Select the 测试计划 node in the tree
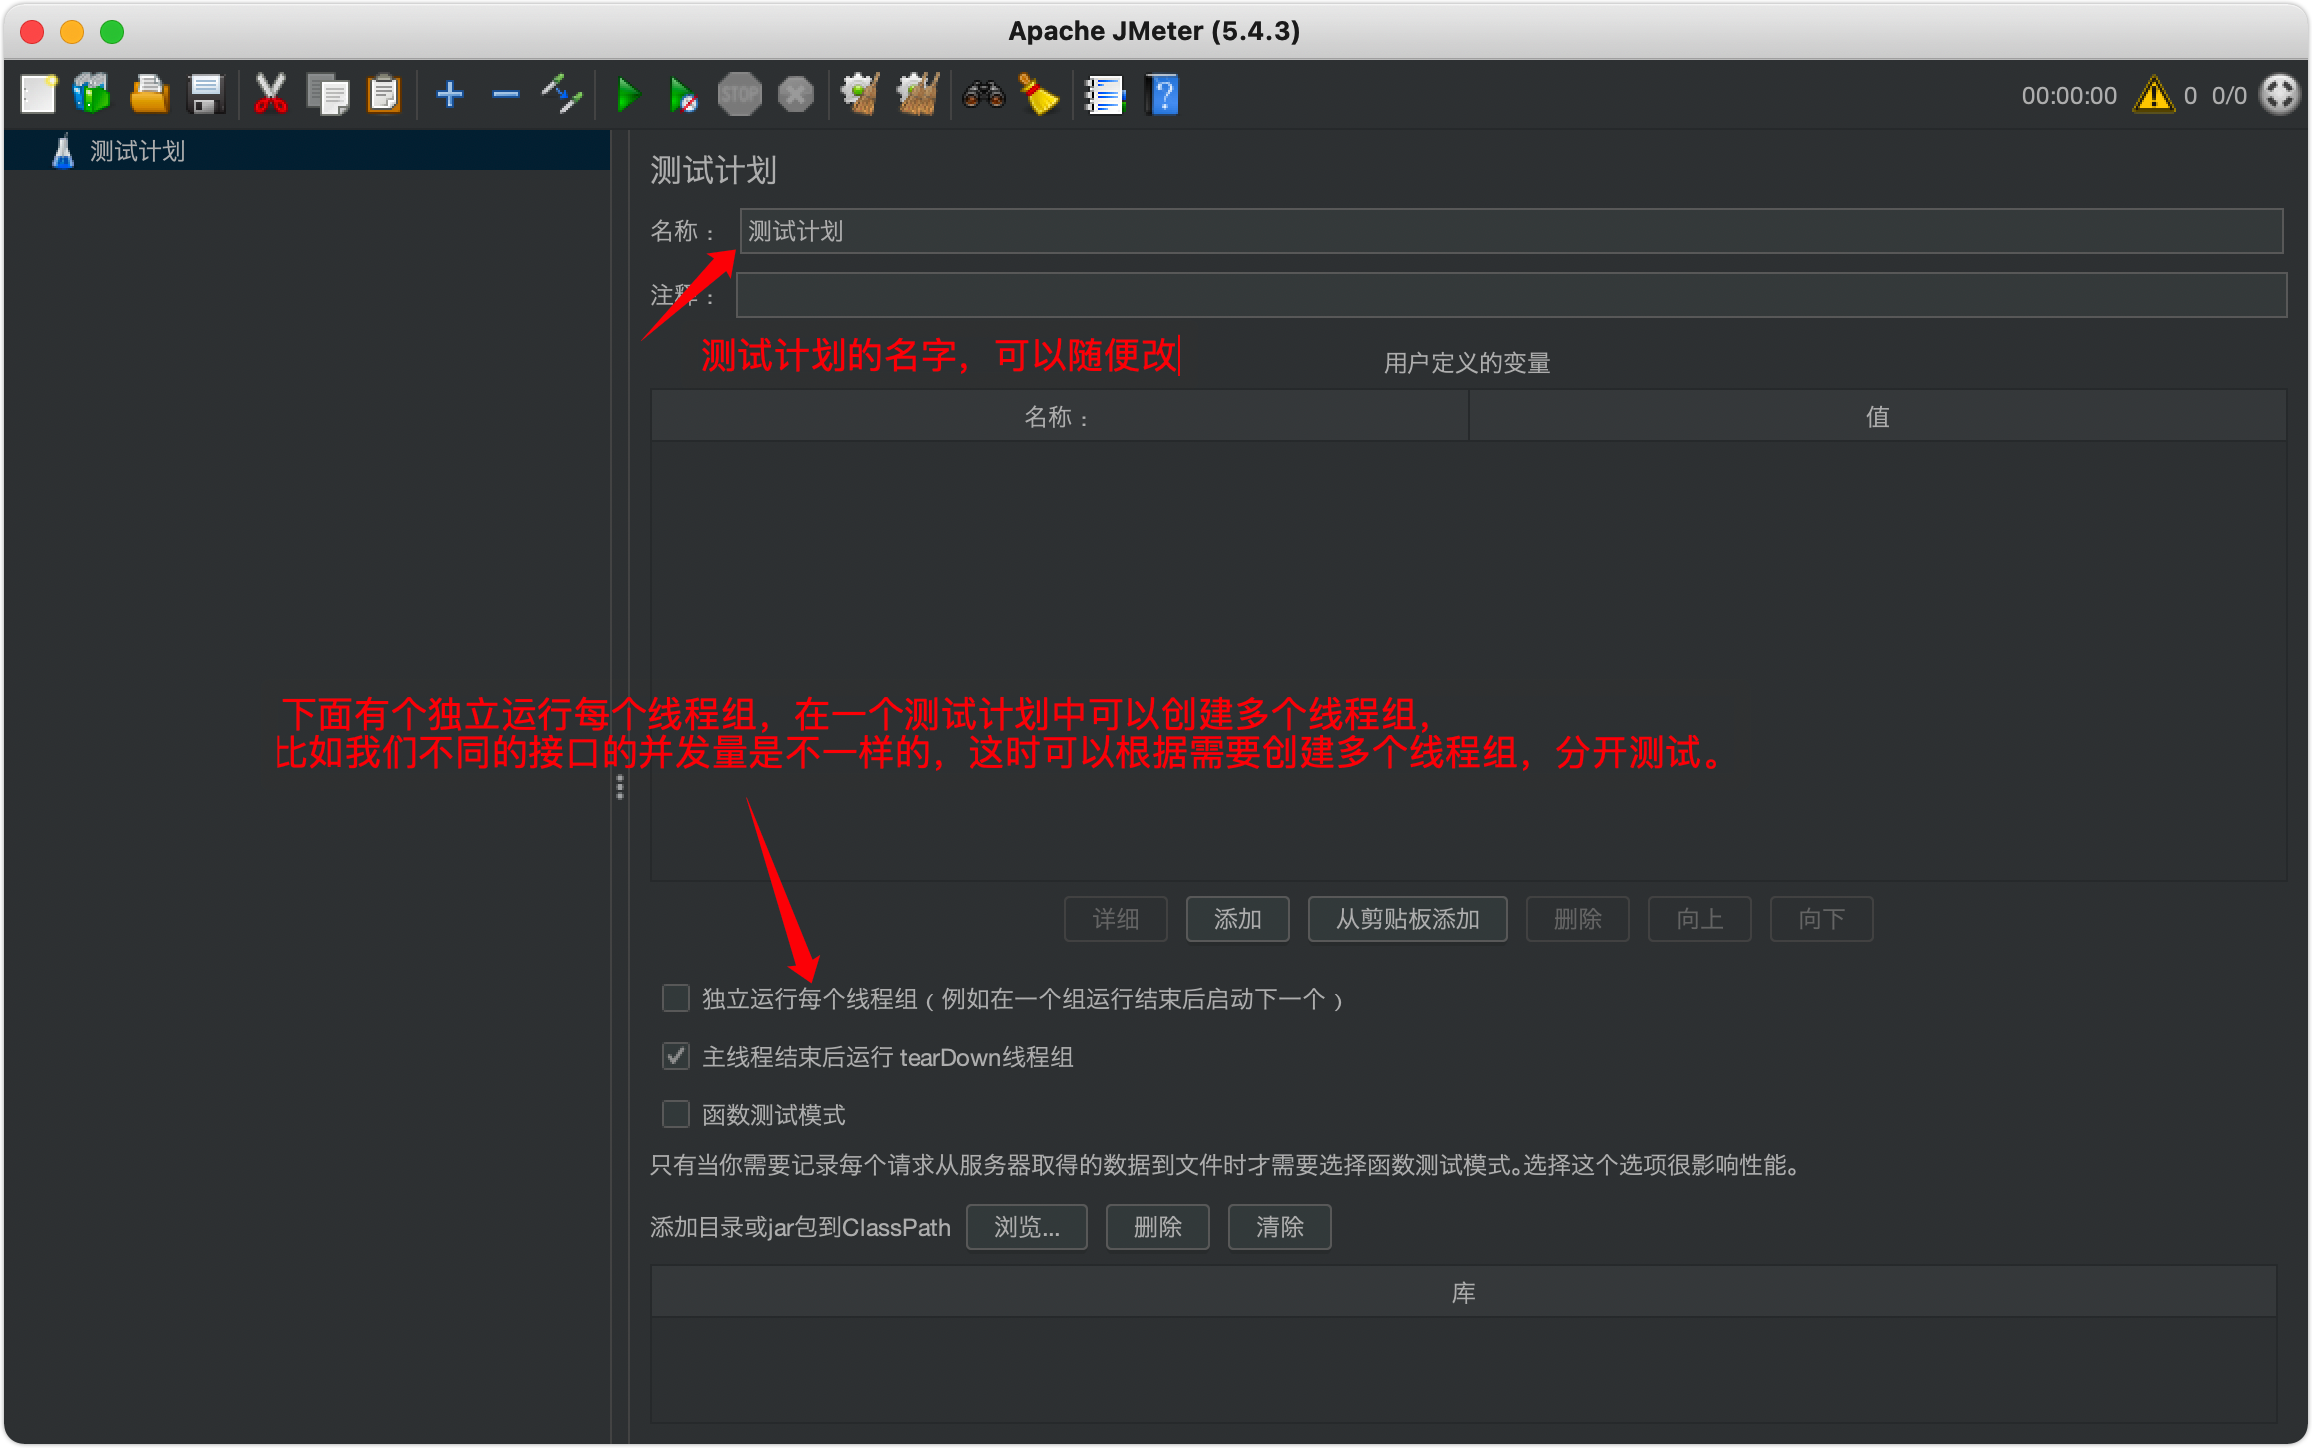 tap(137, 151)
